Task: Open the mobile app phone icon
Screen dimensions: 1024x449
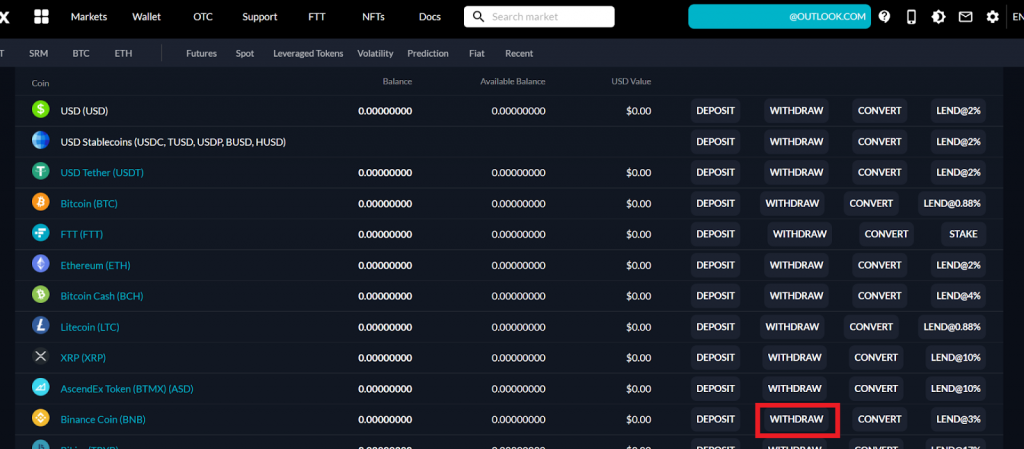Action: pos(911,17)
